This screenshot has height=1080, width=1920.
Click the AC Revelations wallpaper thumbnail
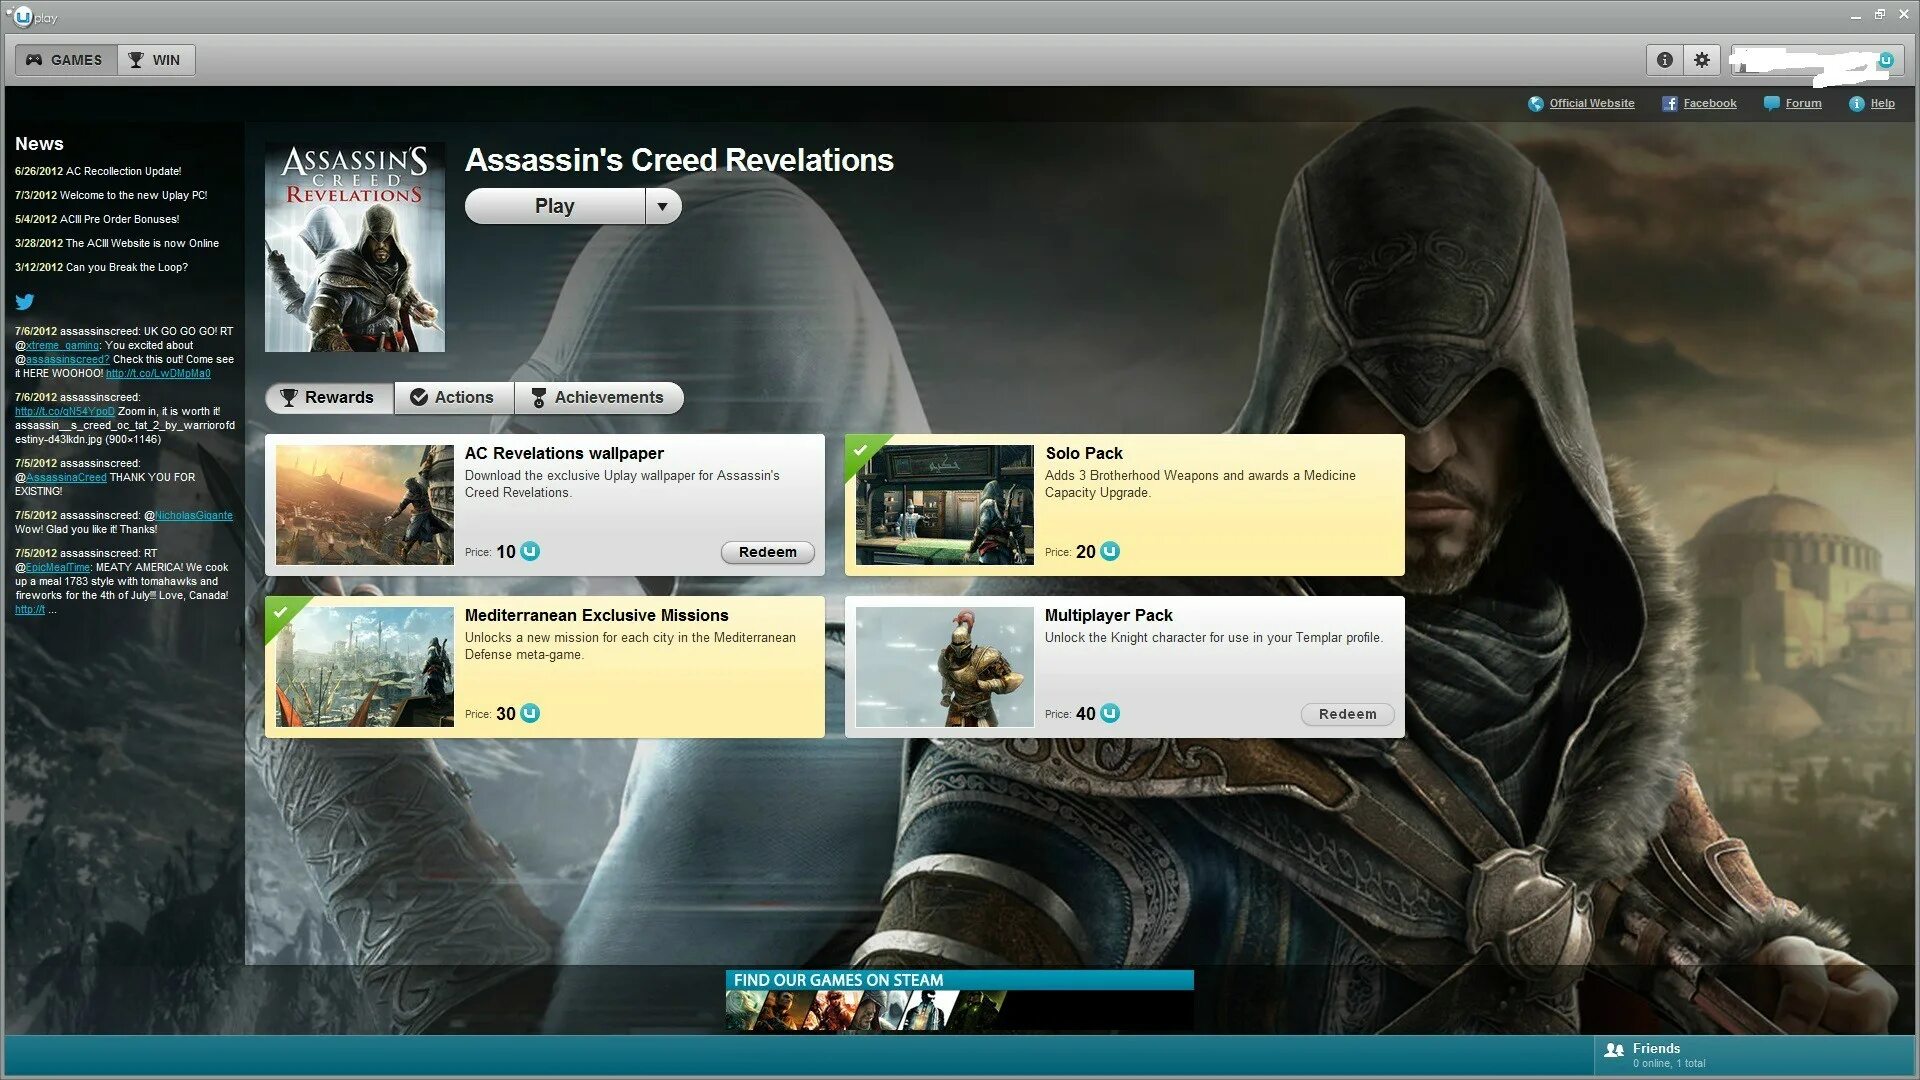365,505
